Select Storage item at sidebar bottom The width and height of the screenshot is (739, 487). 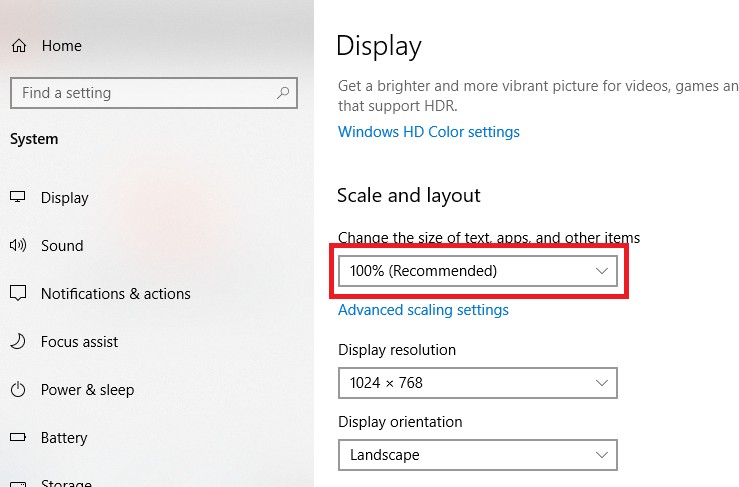66,482
